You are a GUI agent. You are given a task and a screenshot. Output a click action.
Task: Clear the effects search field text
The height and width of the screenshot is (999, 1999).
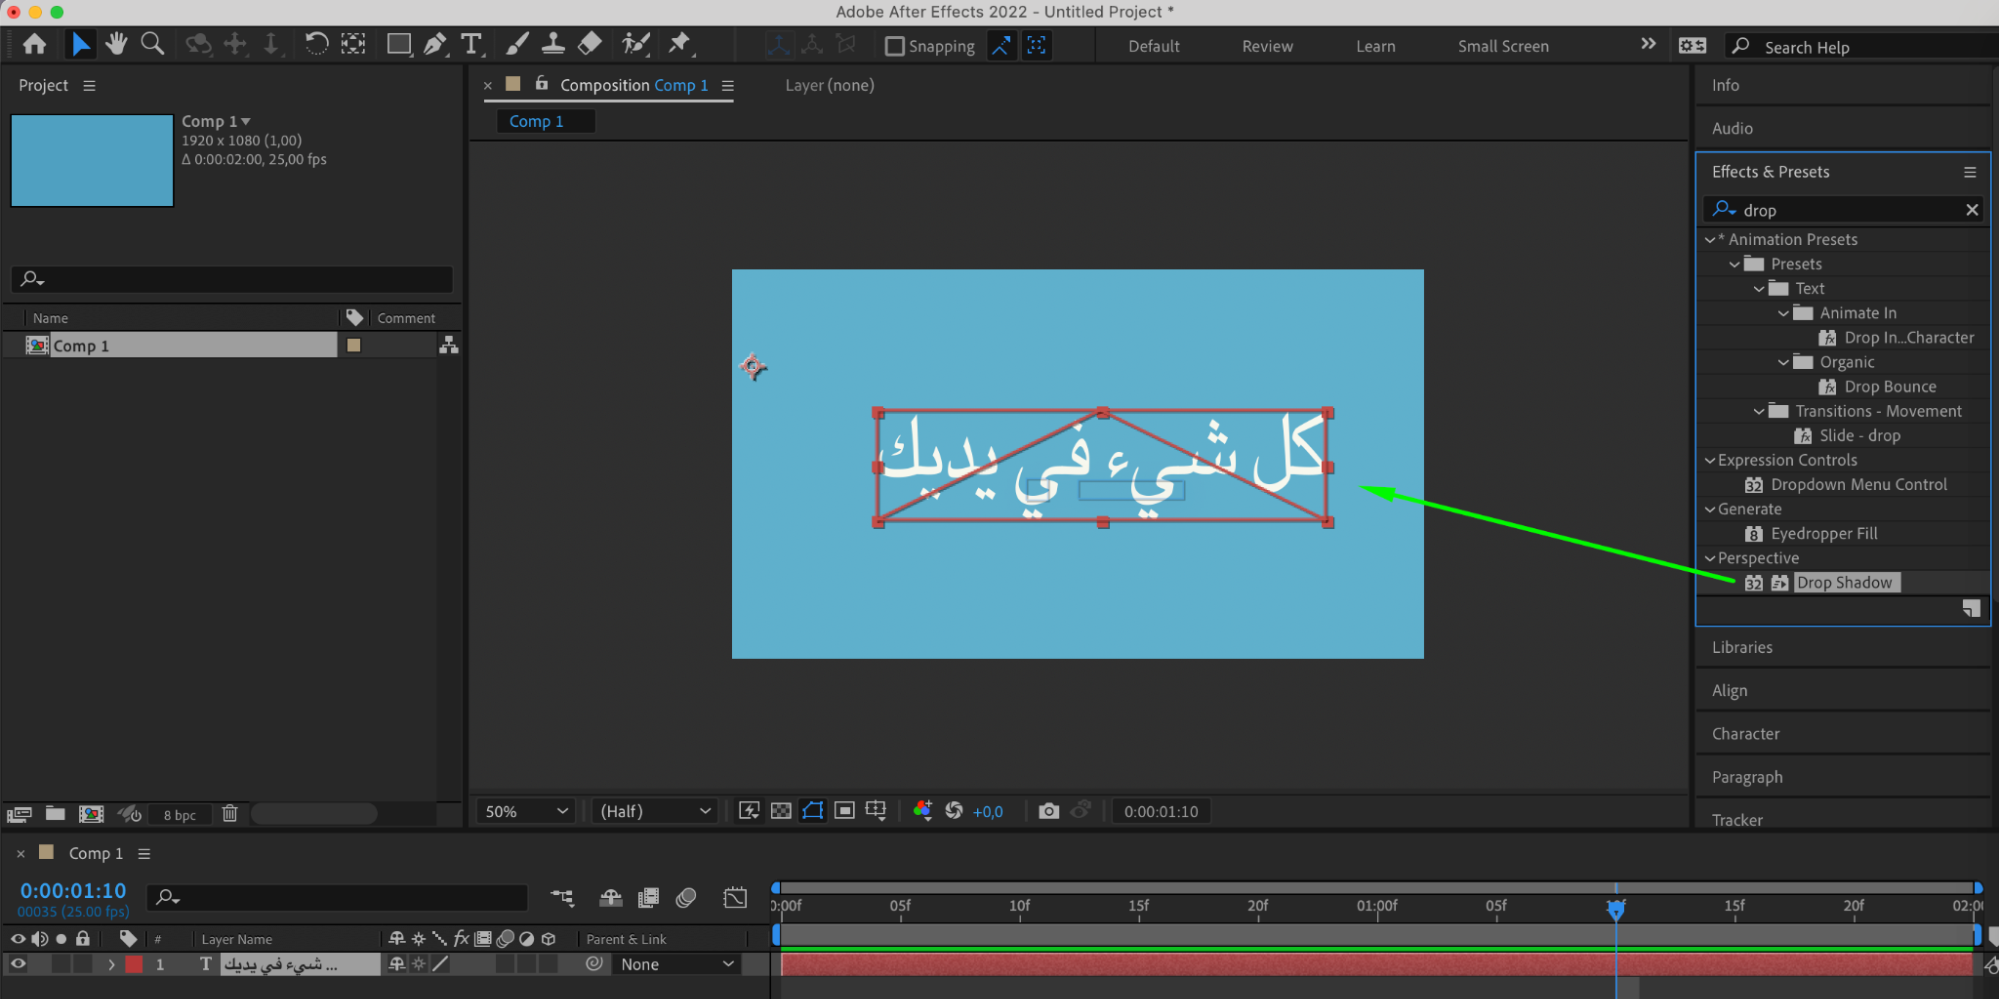(x=1971, y=210)
